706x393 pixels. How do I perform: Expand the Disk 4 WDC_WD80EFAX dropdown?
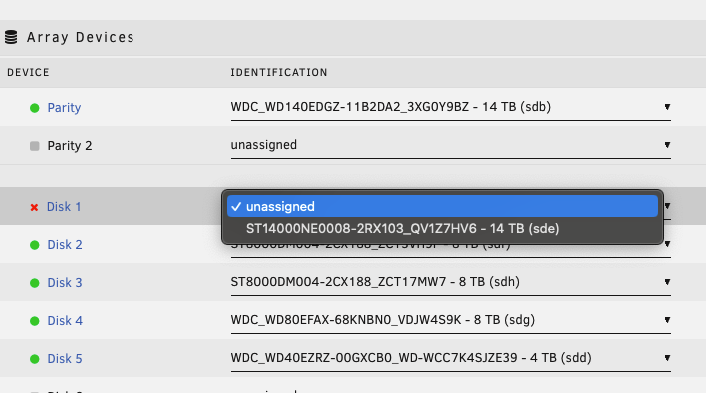[x=451, y=320]
